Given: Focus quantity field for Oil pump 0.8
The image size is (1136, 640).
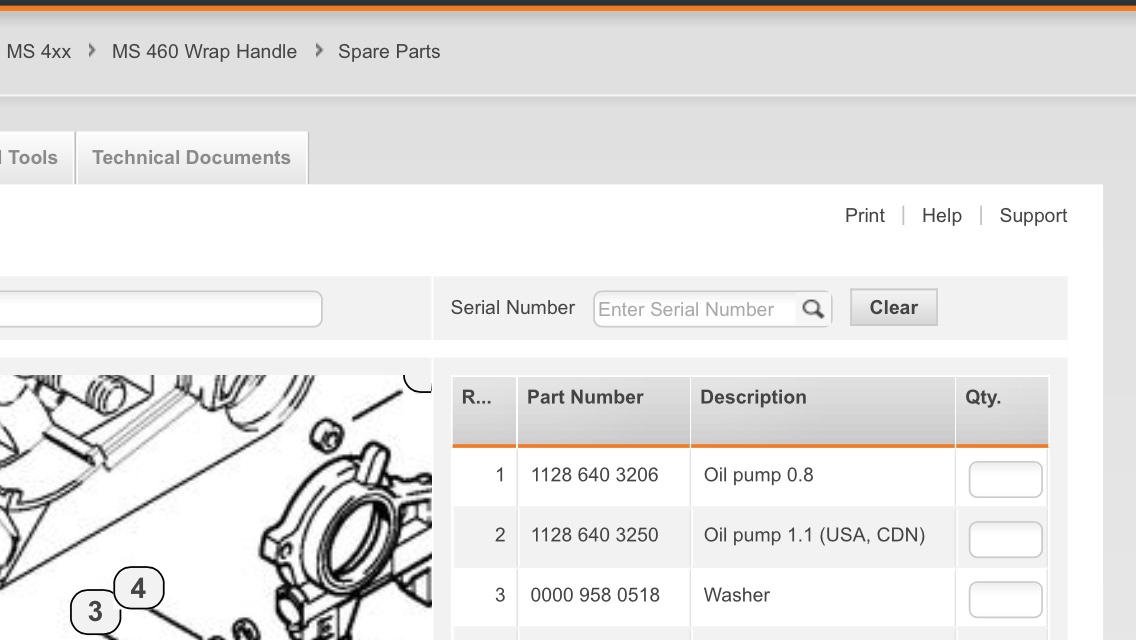Looking at the screenshot, I should [1006, 480].
